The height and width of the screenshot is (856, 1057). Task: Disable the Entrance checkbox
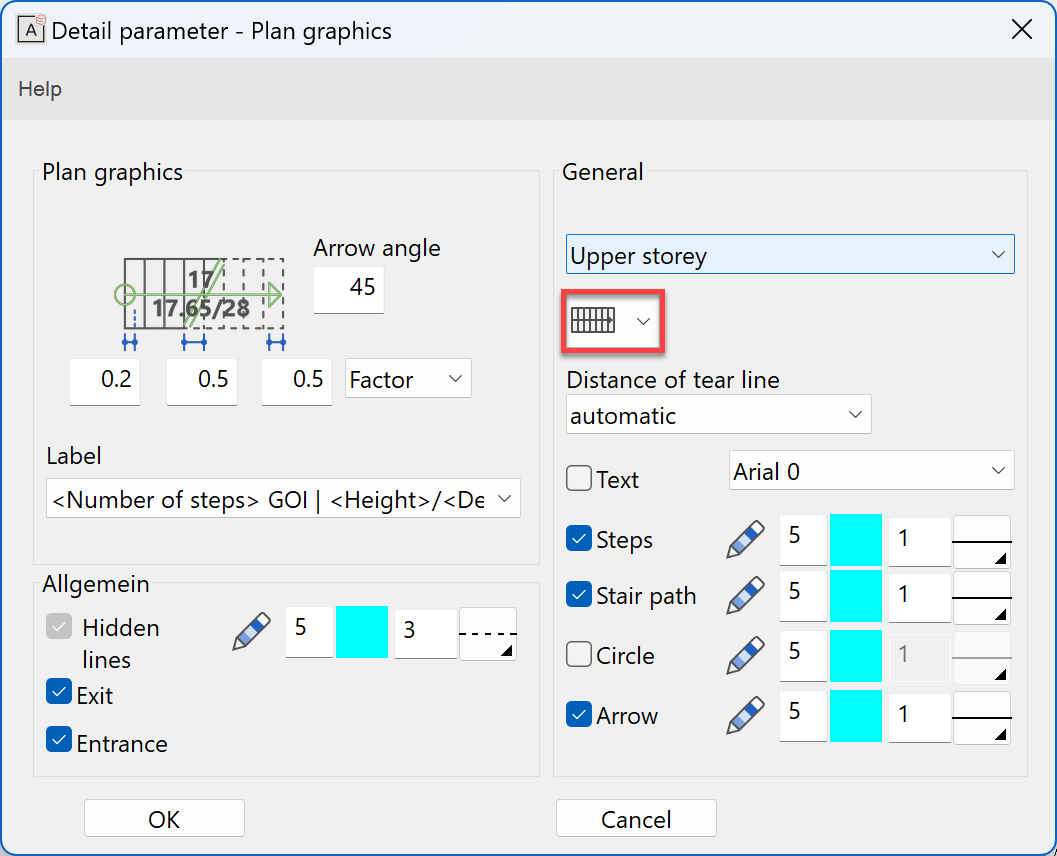pyautogui.click(x=57, y=739)
